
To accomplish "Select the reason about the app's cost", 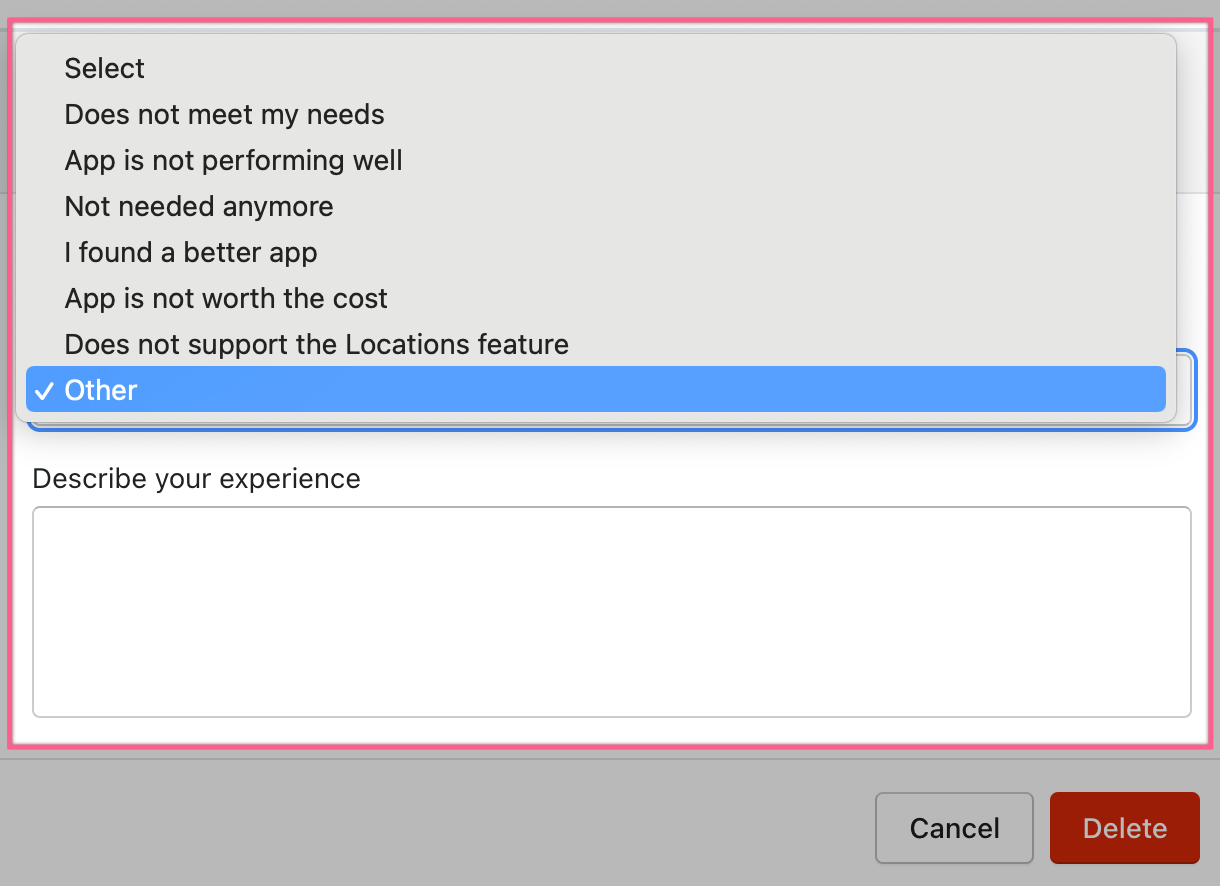I will 226,299.
